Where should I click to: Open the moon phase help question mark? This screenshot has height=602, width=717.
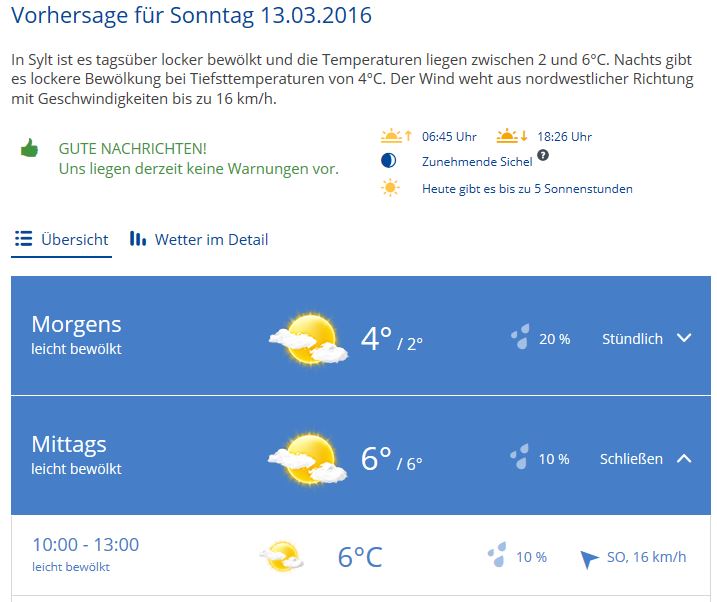coord(543,156)
